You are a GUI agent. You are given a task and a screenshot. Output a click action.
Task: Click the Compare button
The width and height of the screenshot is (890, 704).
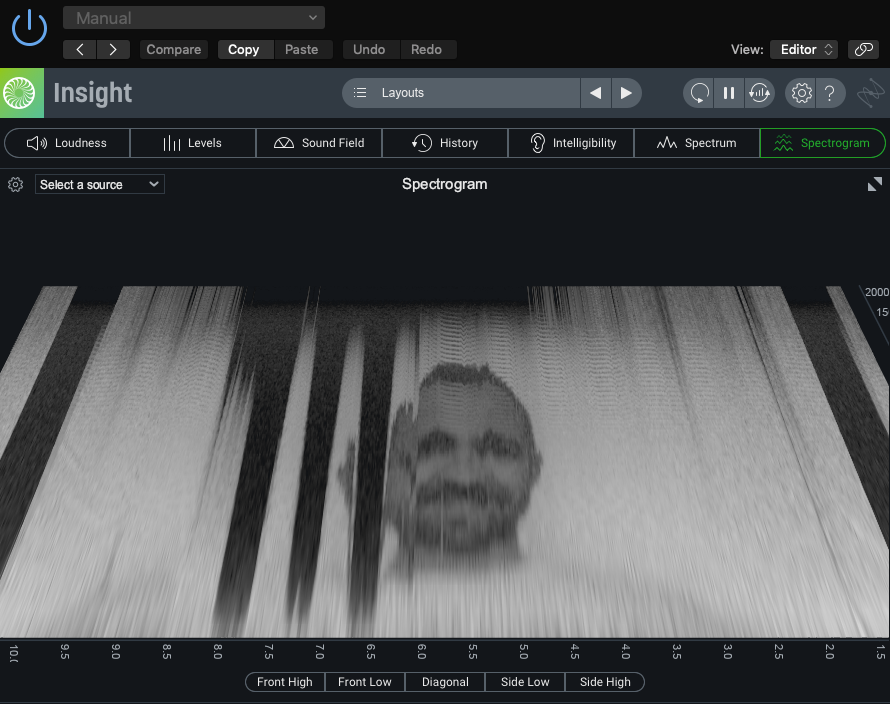pos(174,49)
